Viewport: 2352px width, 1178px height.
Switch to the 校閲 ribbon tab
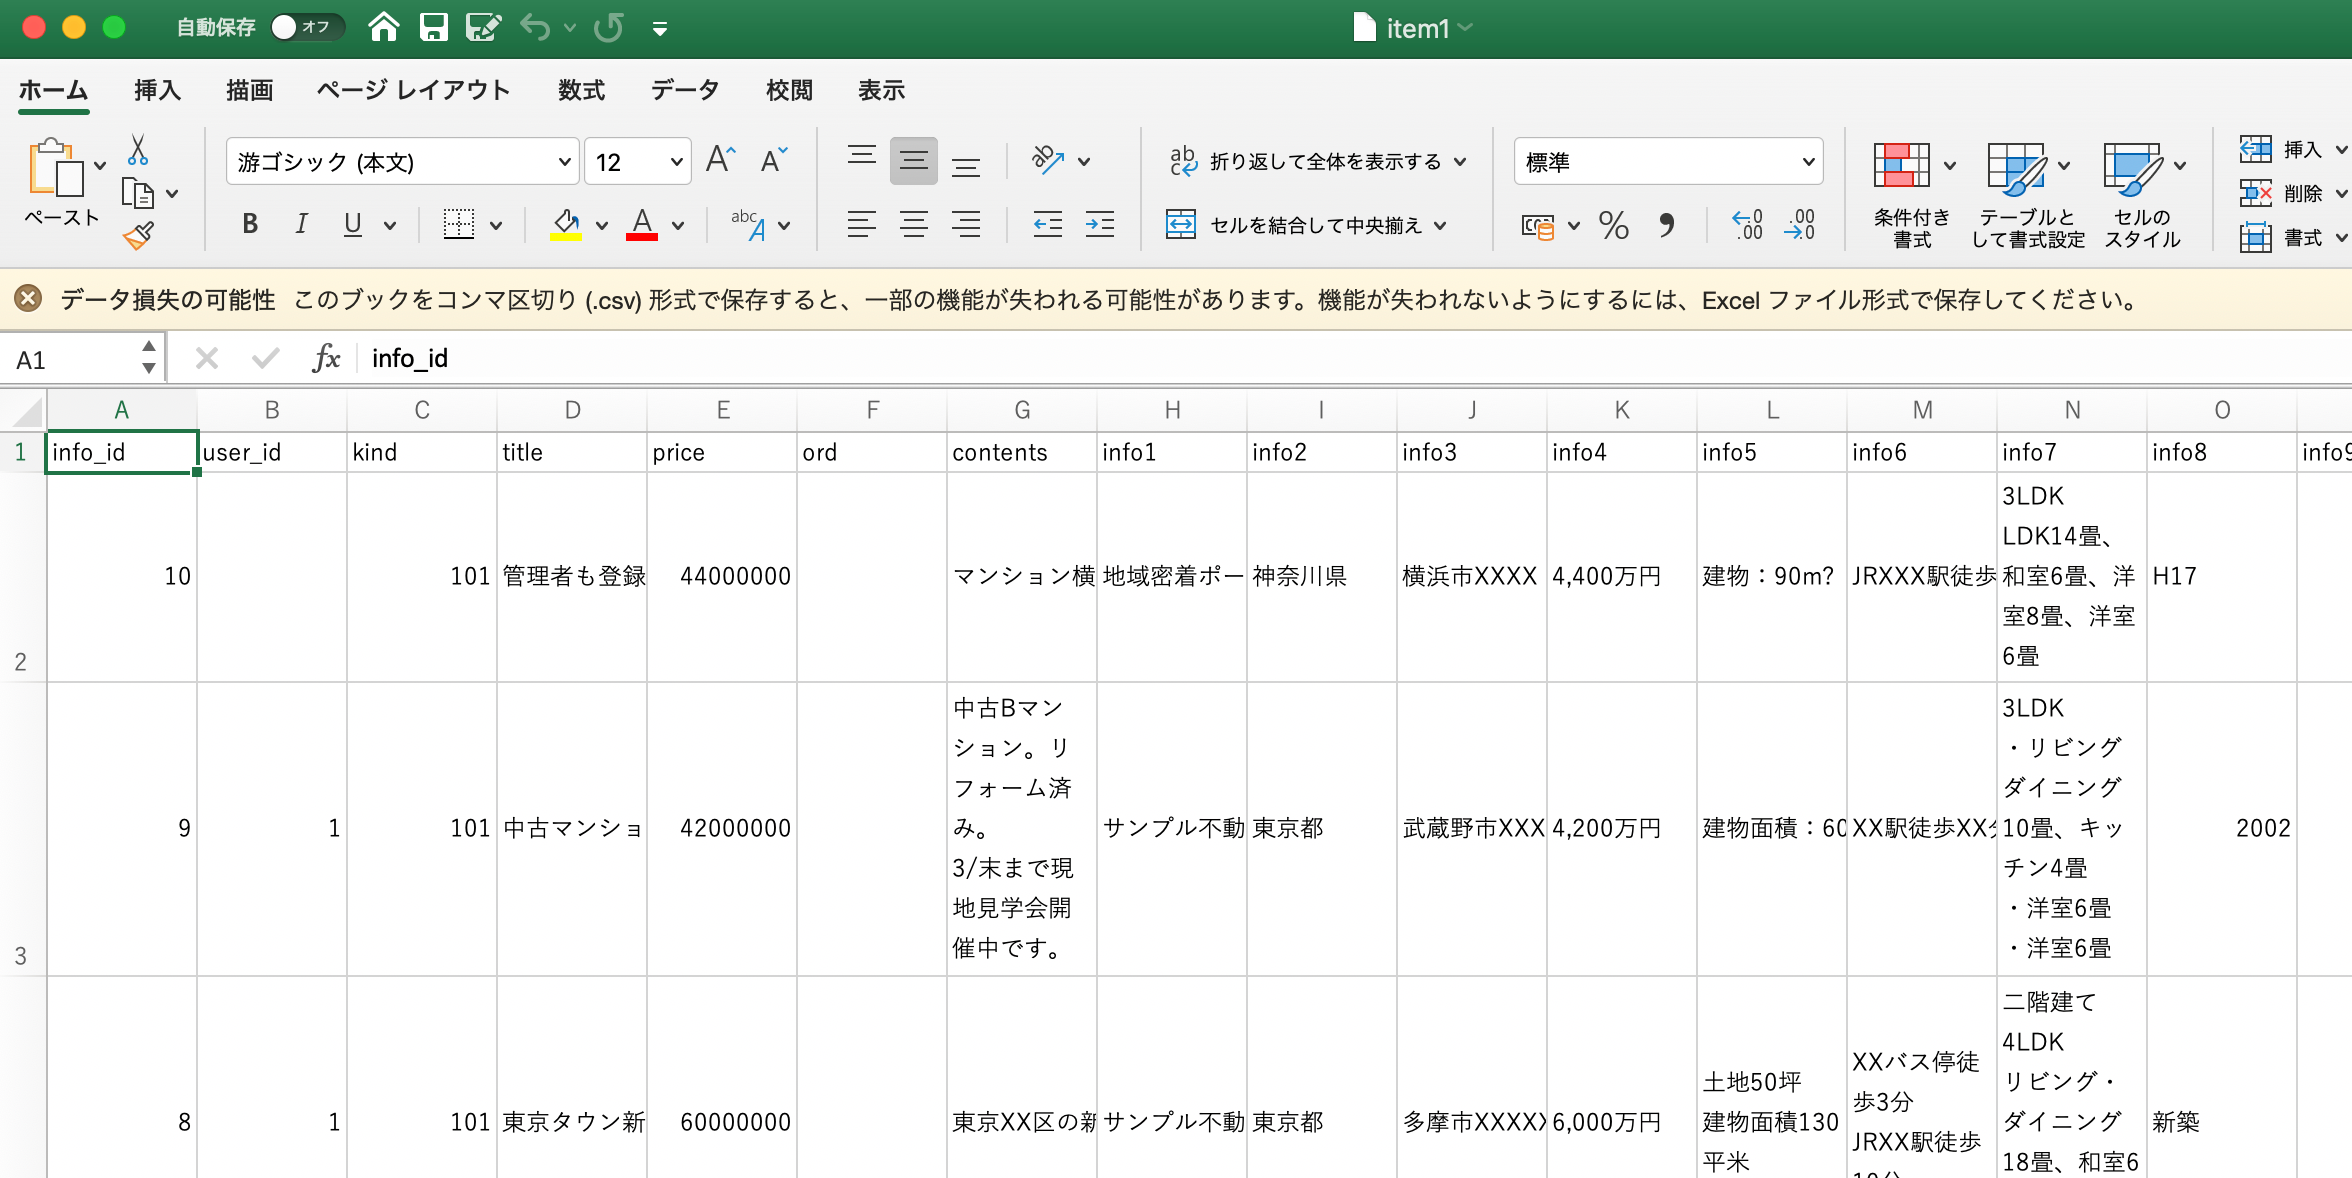[789, 90]
